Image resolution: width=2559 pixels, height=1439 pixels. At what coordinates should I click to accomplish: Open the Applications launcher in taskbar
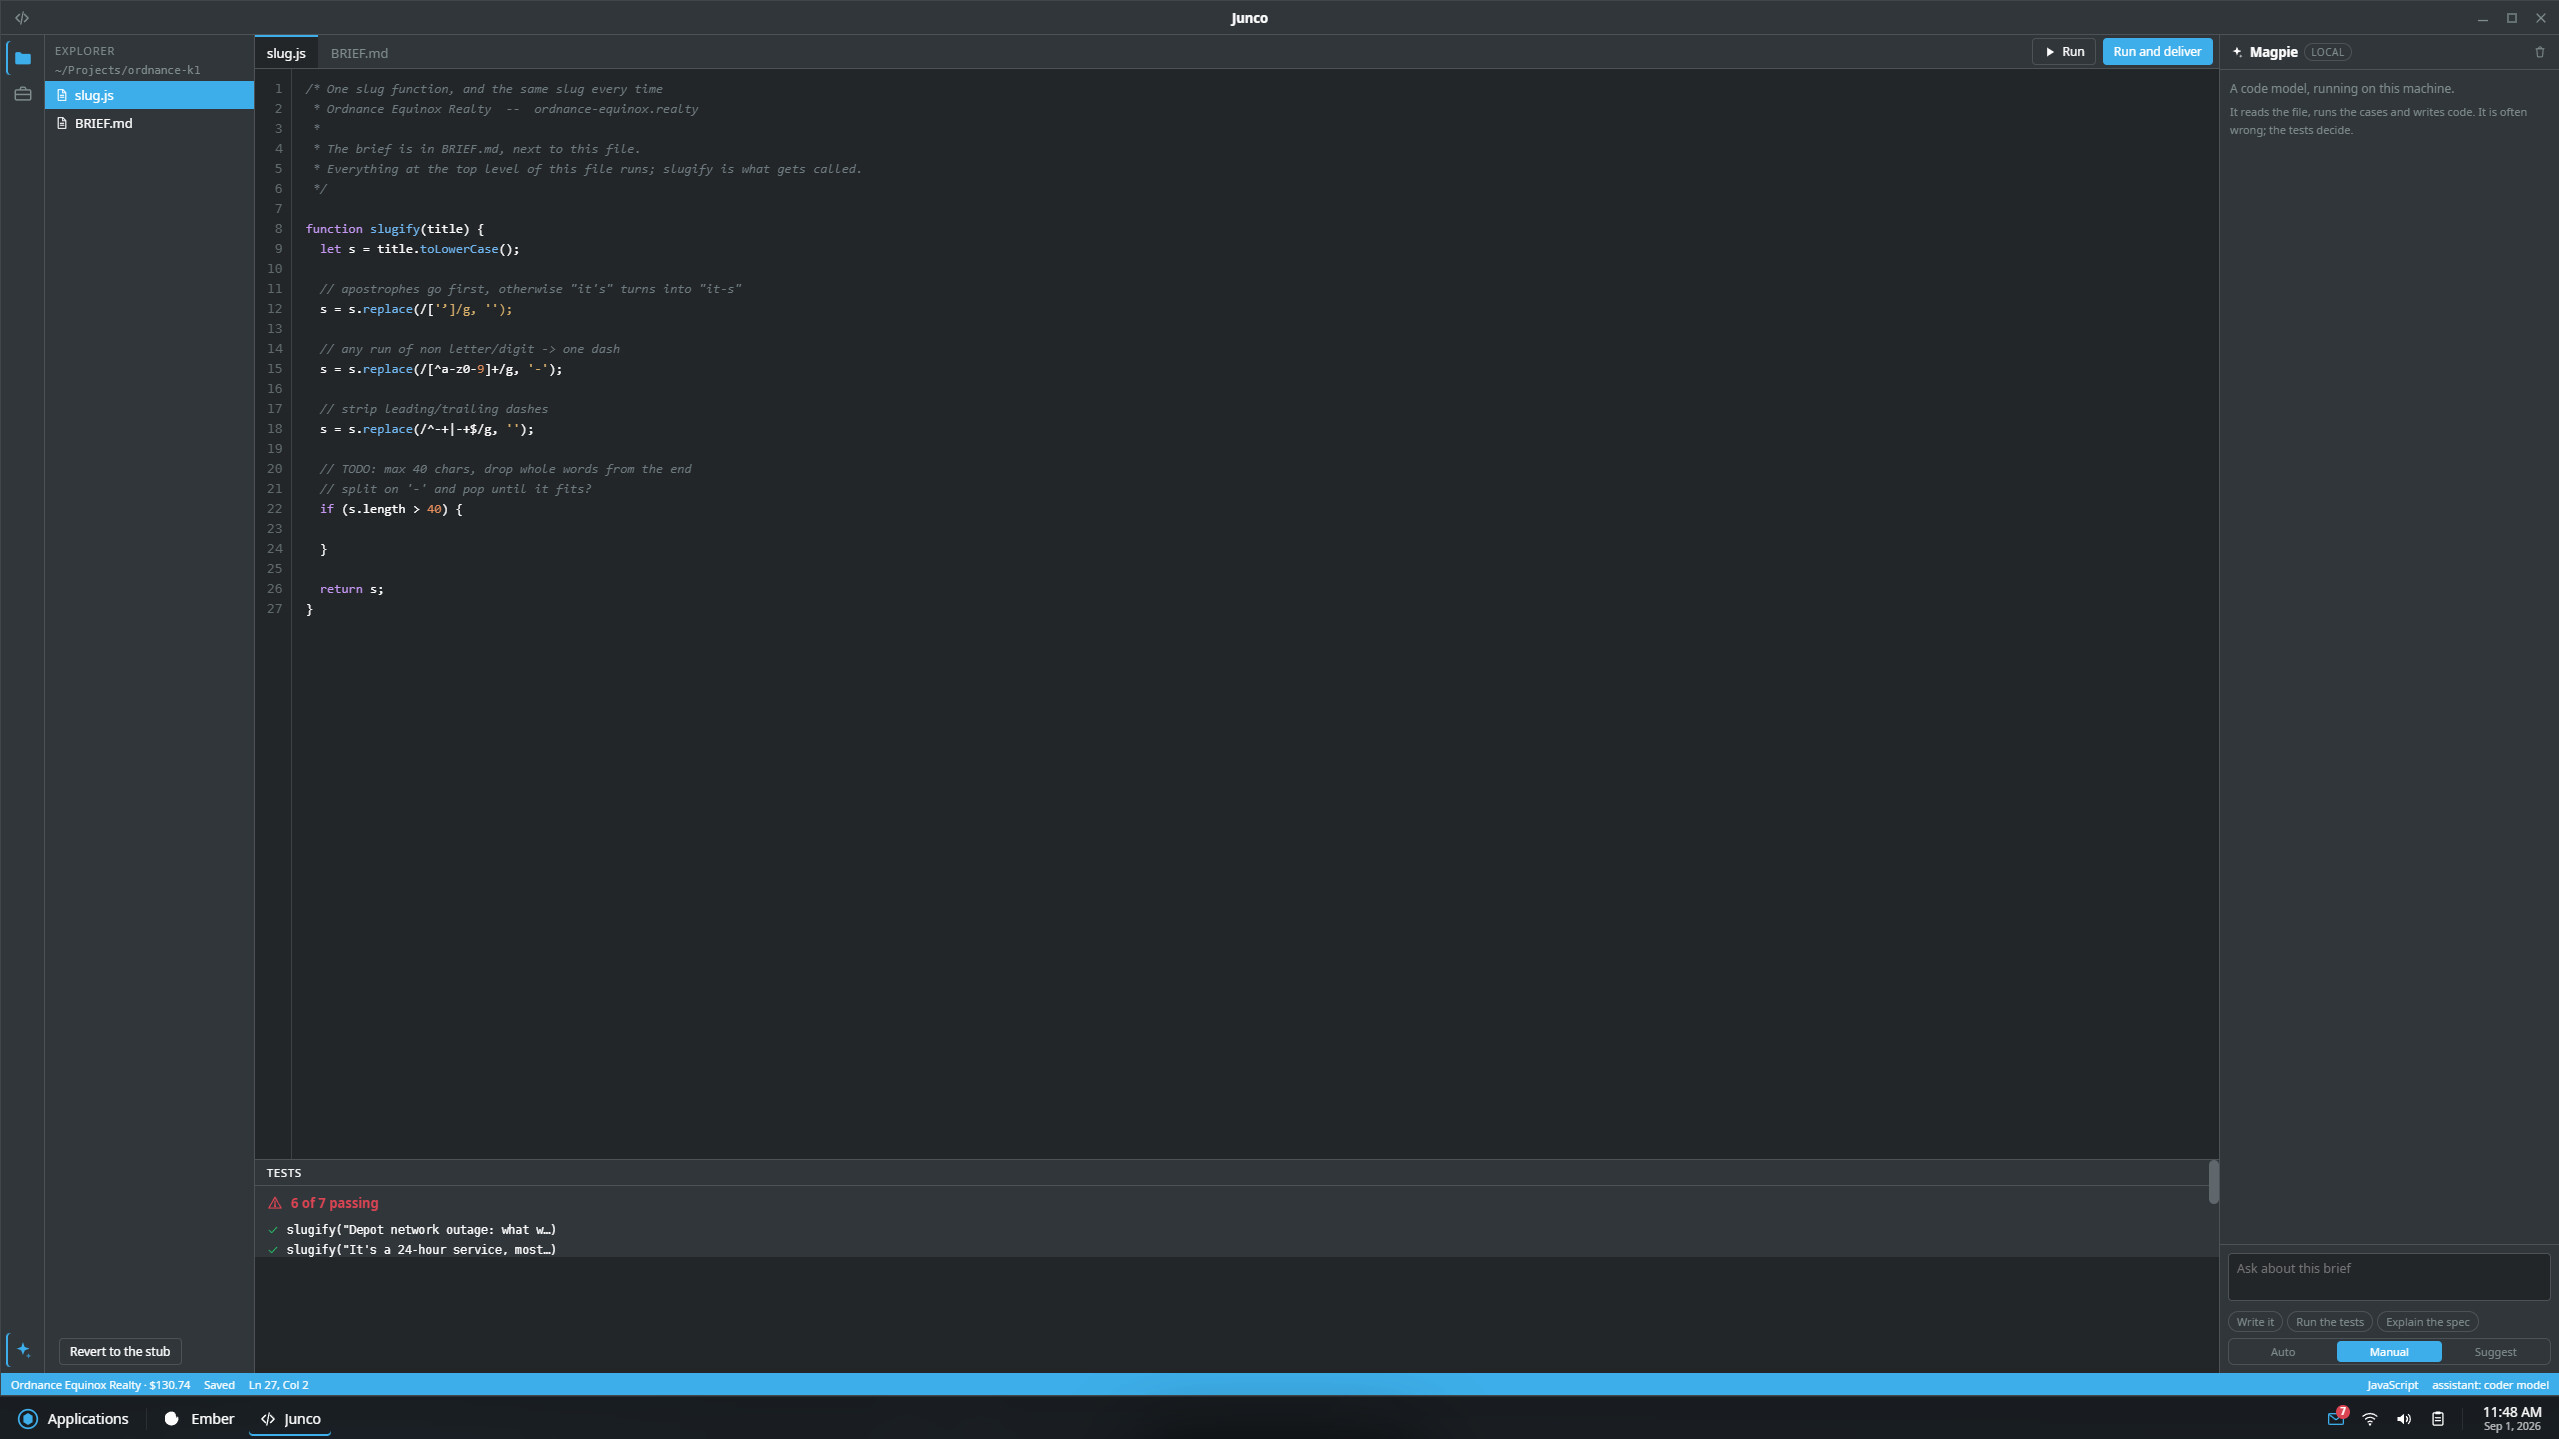(x=74, y=1418)
